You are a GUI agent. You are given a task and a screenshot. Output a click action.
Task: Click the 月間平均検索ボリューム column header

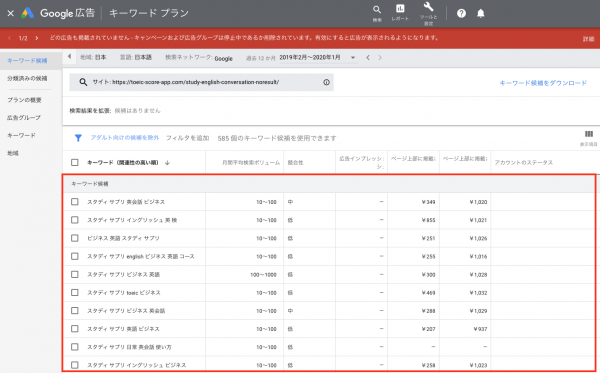tap(251, 163)
